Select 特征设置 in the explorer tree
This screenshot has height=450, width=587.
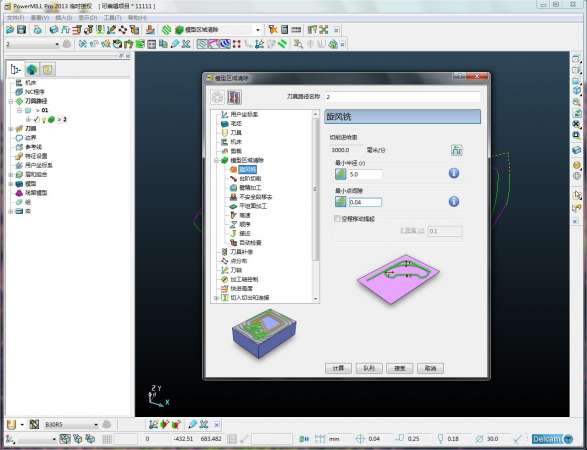(x=36, y=156)
